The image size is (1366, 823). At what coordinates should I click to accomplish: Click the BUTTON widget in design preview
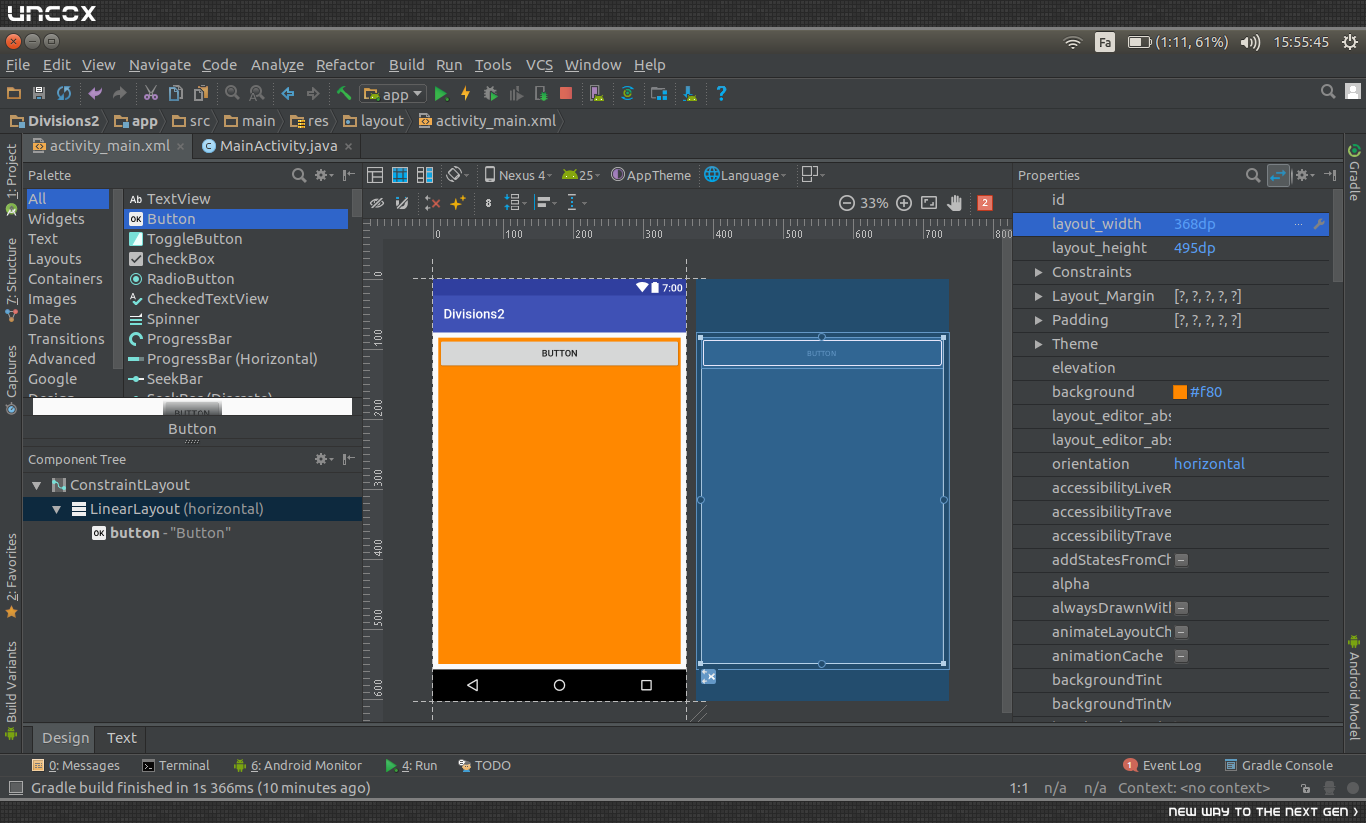click(560, 353)
